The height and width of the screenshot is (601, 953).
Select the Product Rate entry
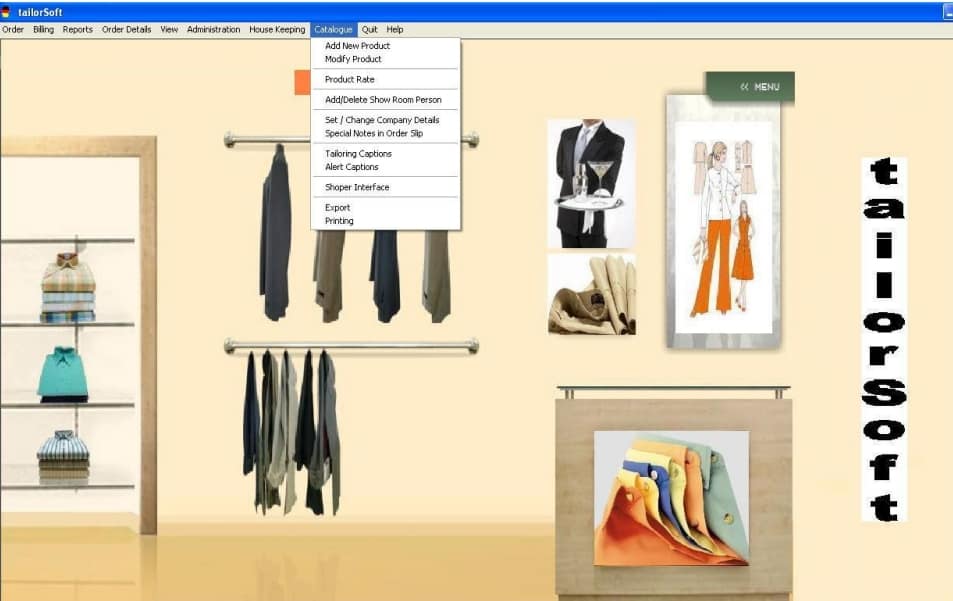point(349,80)
